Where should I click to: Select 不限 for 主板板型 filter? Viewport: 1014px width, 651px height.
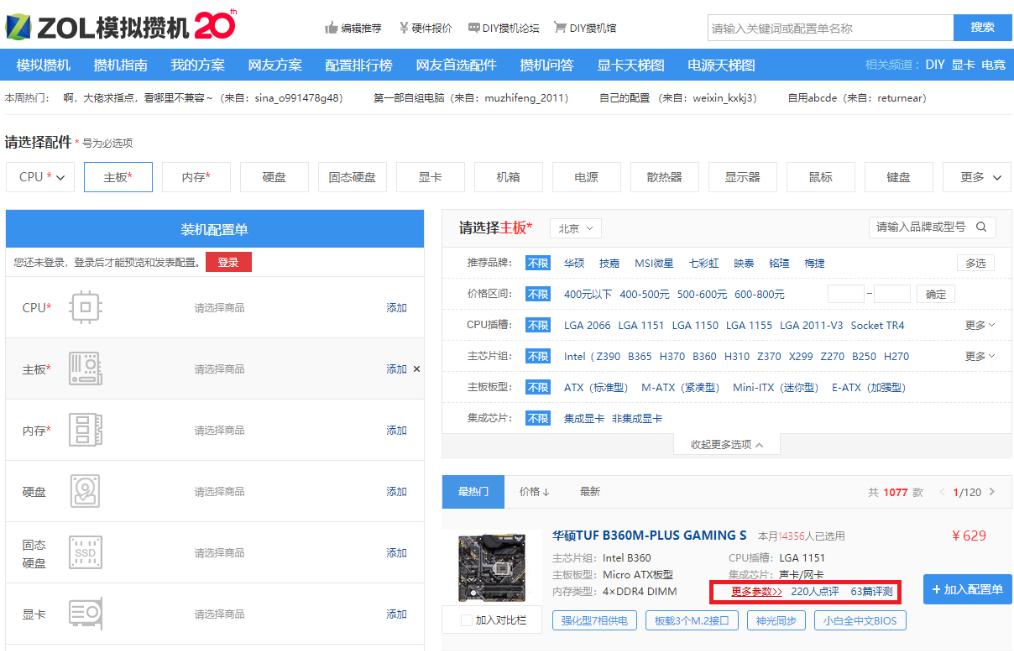[538, 387]
